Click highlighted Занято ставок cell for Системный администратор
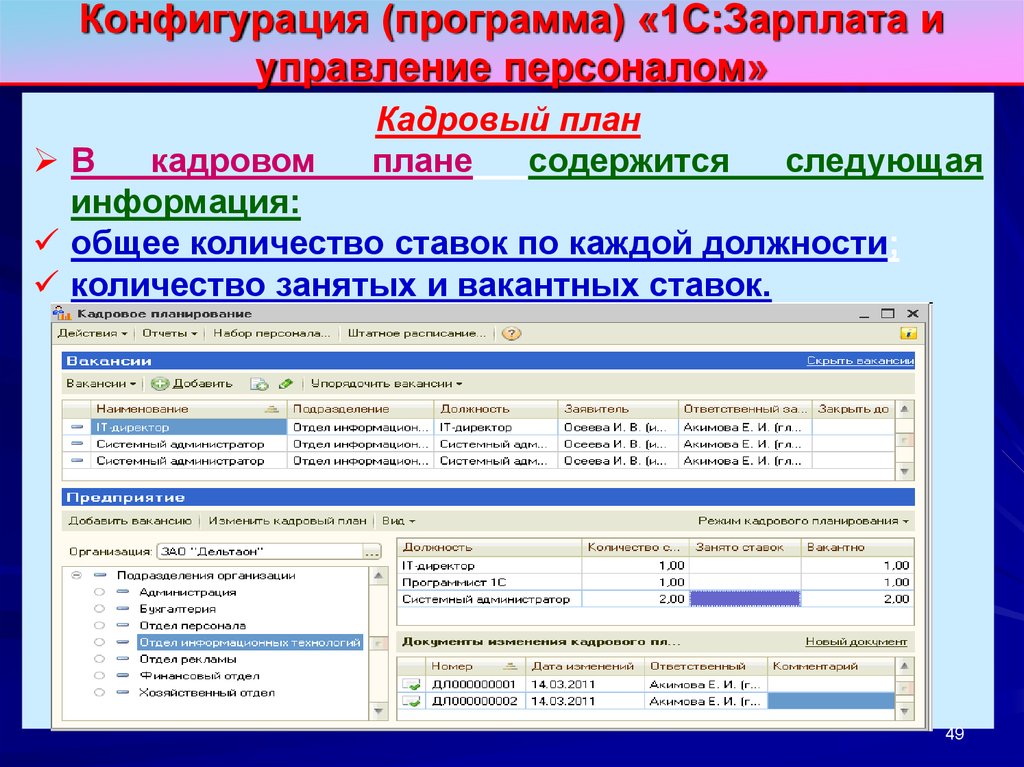1024x767 pixels. click(x=745, y=599)
